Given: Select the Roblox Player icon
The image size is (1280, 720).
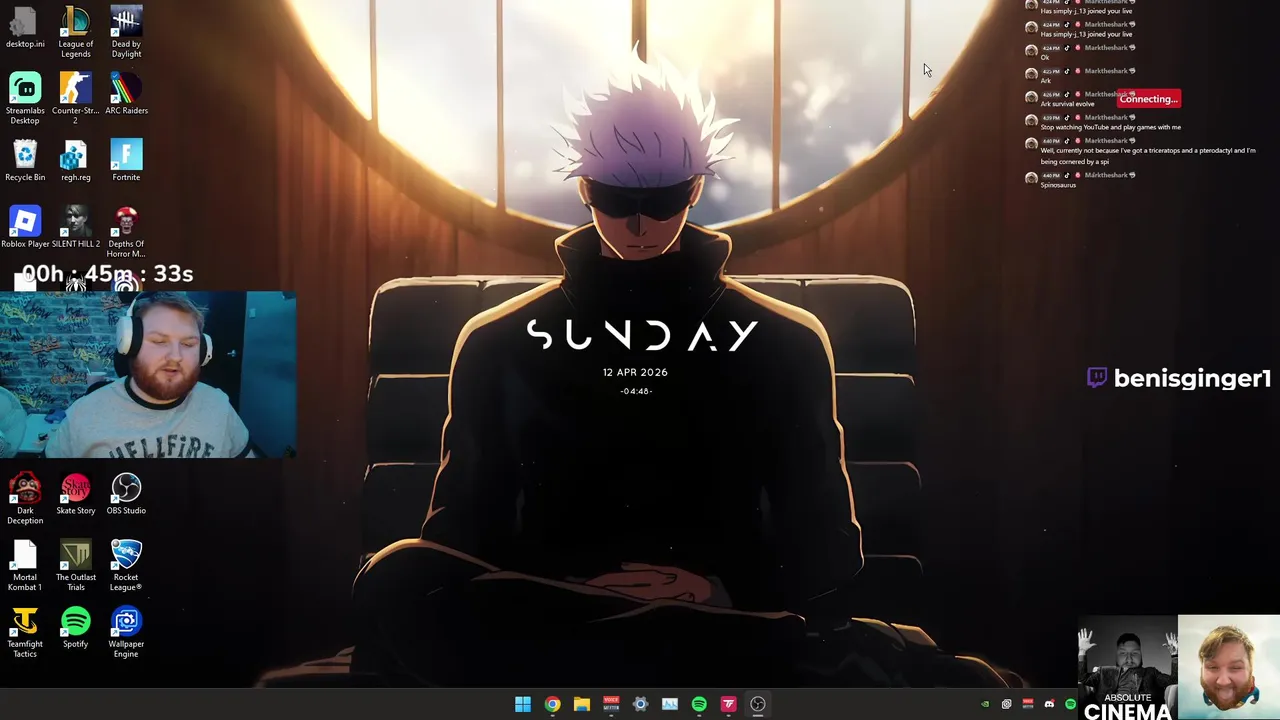Looking at the screenshot, I should tap(25, 227).
